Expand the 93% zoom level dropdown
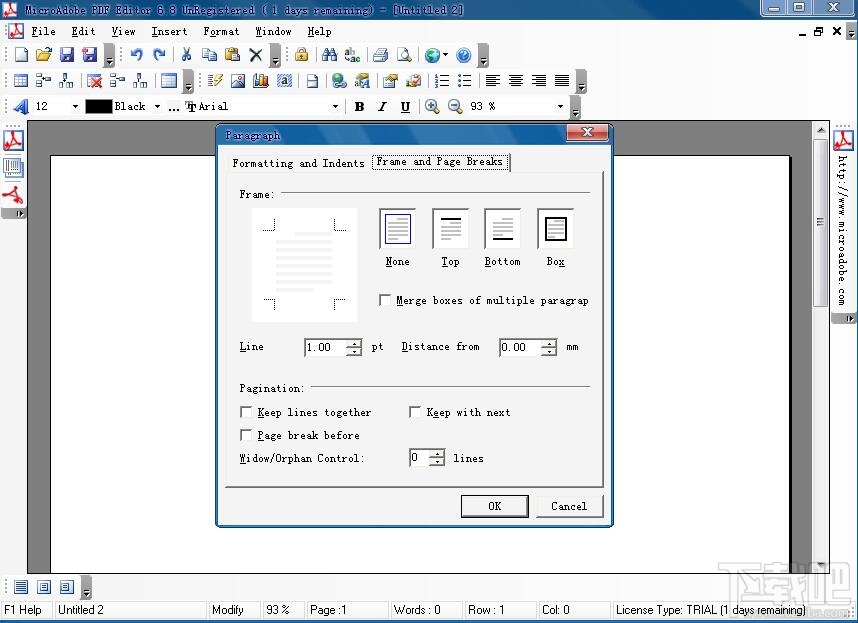This screenshot has height=623, width=858. pos(560,106)
